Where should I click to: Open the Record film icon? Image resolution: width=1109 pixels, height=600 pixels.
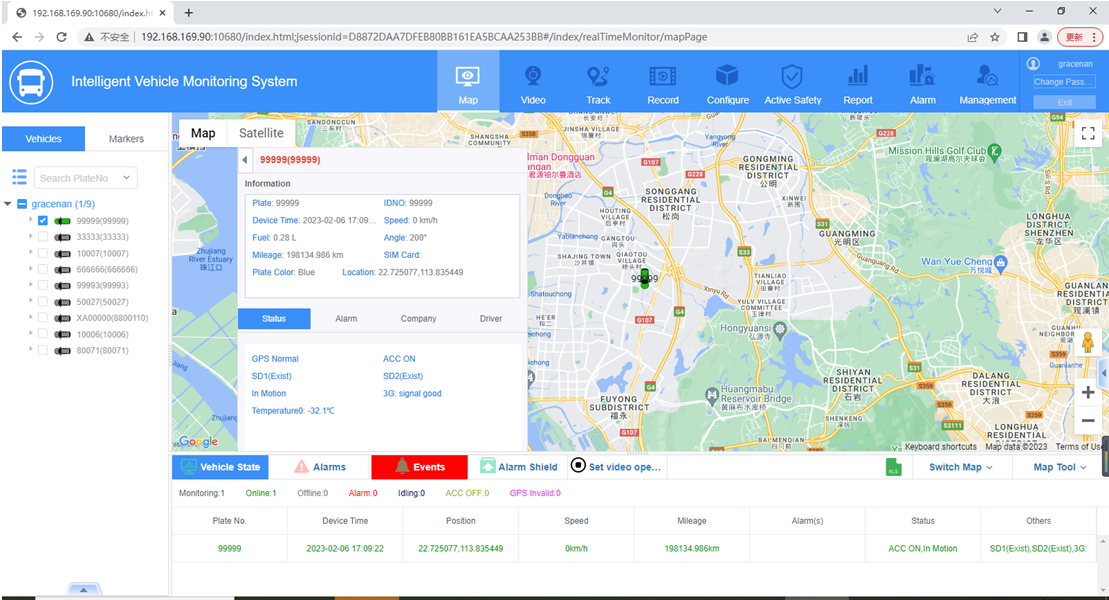coord(663,76)
